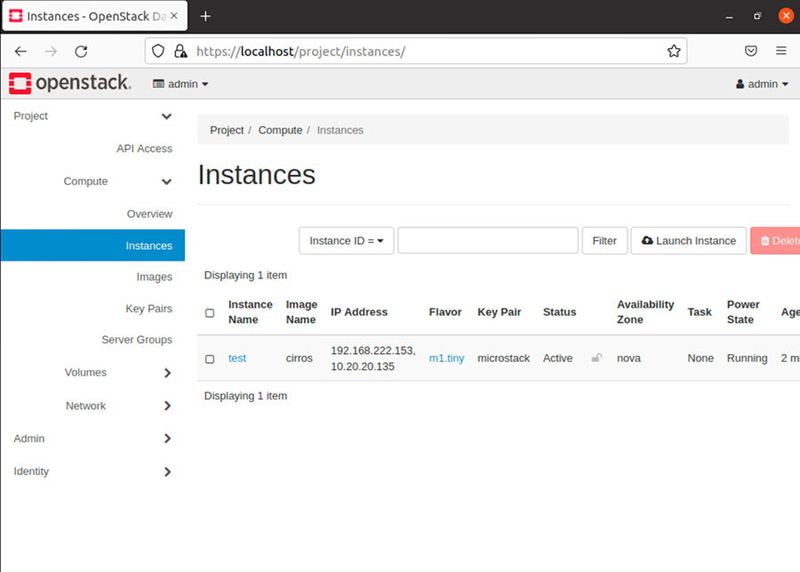800x572 pixels.
Task: Click the browser forward arrow
Action: (51, 51)
